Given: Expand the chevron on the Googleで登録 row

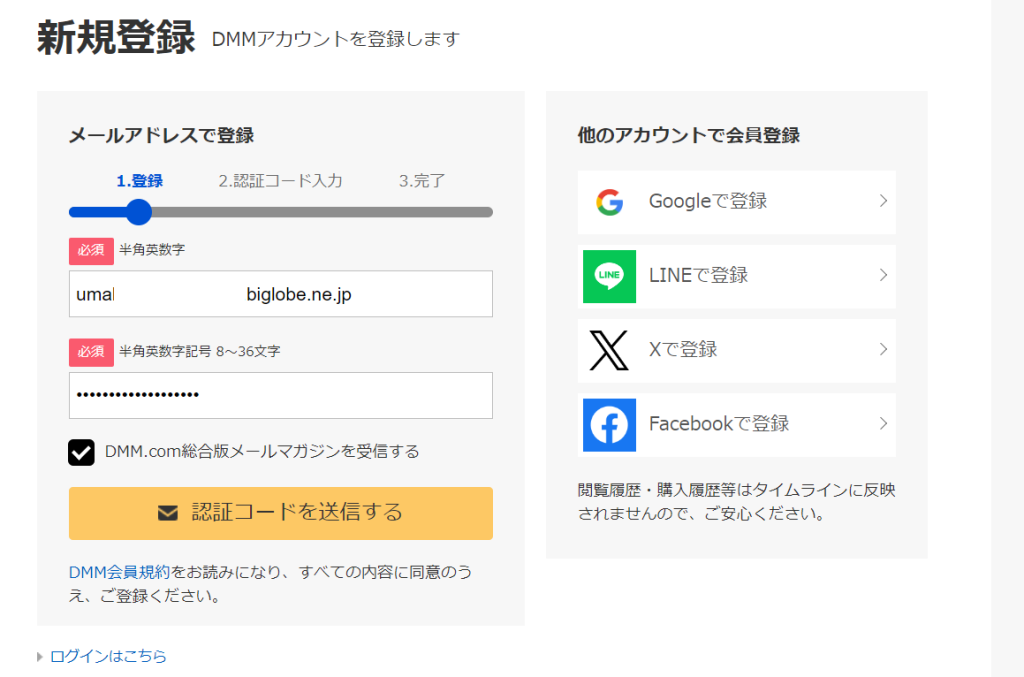Looking at the screenshot, I should click(883, 202).
